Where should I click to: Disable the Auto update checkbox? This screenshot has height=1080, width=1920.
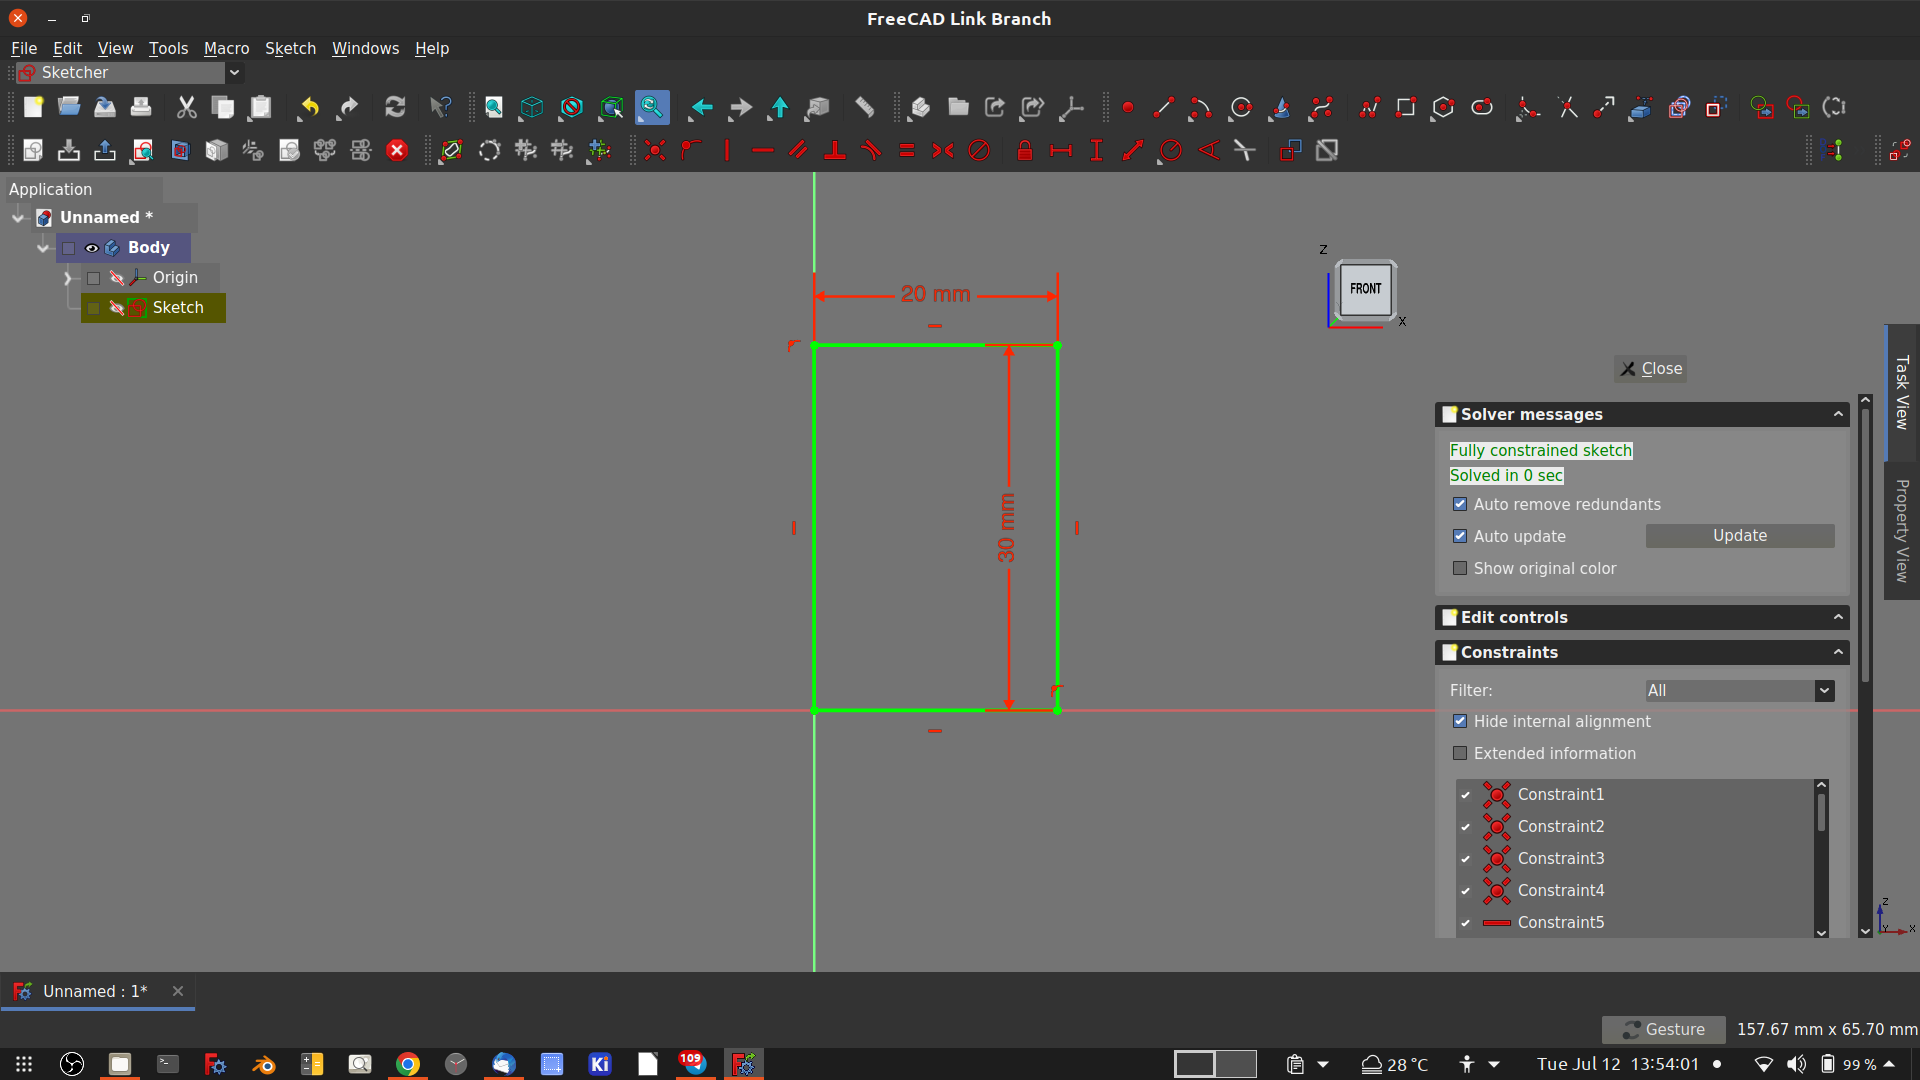[x=1460, y=536]
